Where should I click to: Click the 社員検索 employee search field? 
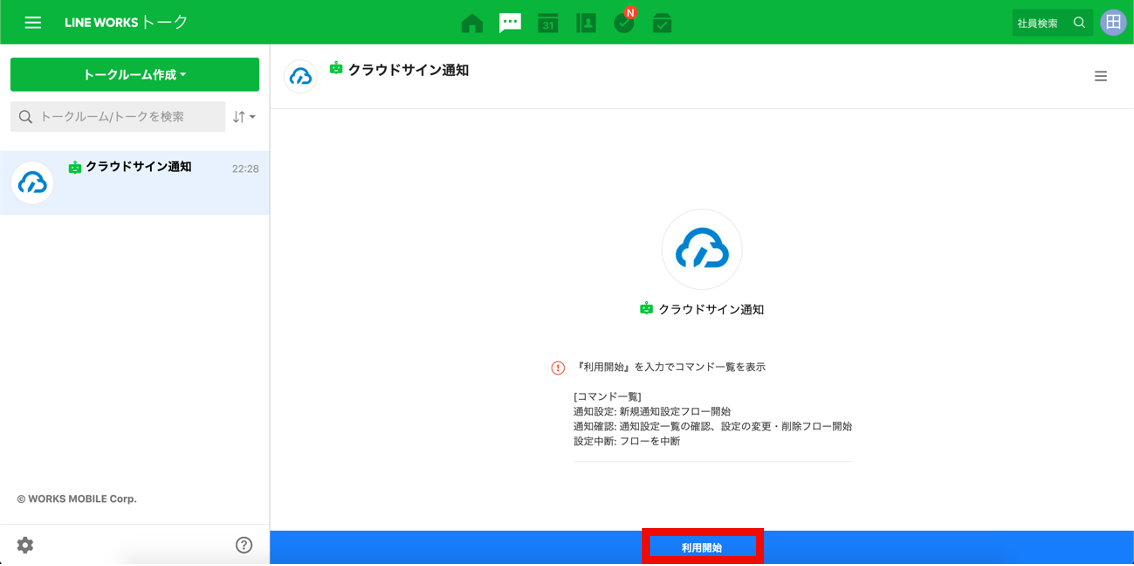(x=1052, y=23)
